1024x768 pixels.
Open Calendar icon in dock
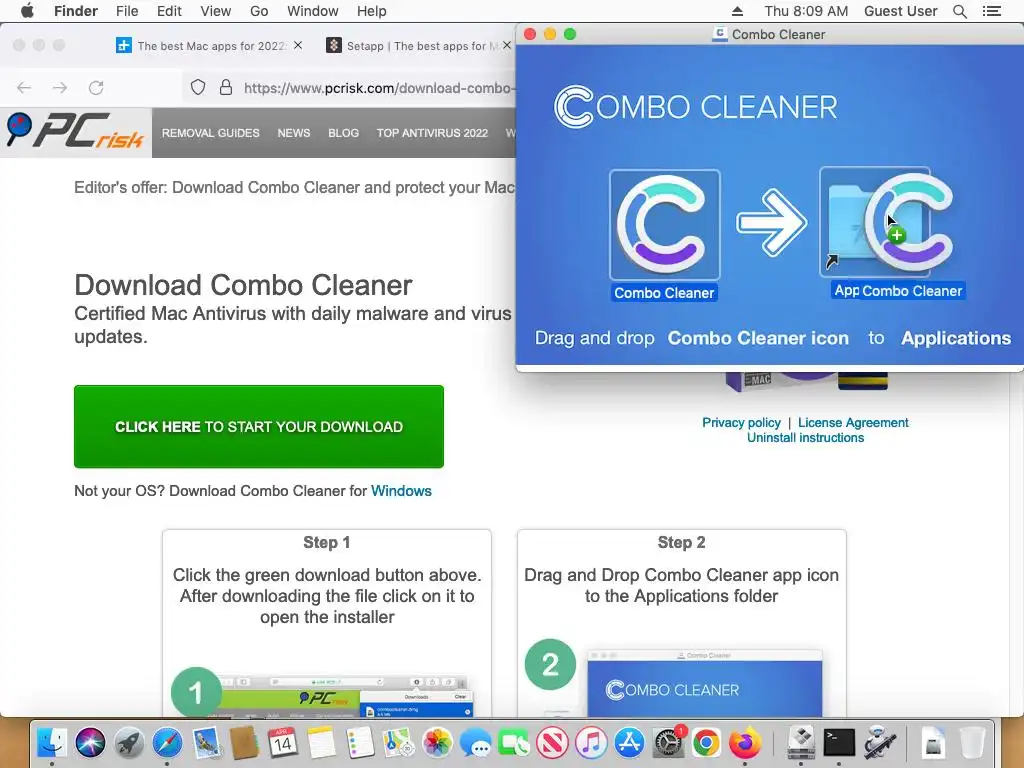[282, 743]
